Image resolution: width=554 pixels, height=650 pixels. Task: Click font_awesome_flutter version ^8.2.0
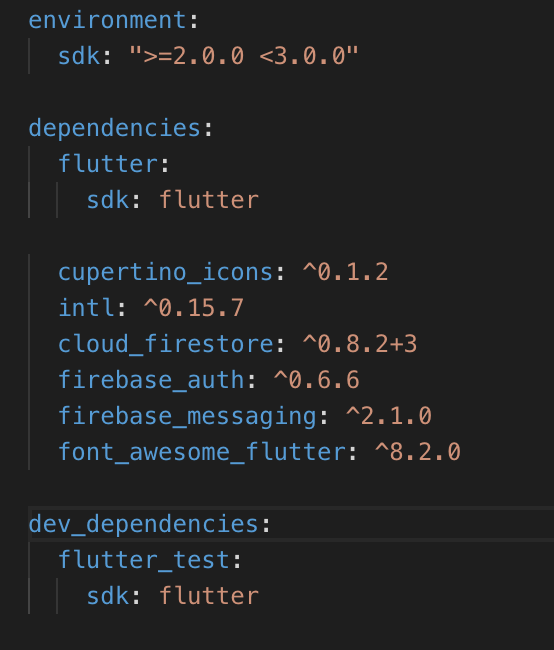coord(418,452)
